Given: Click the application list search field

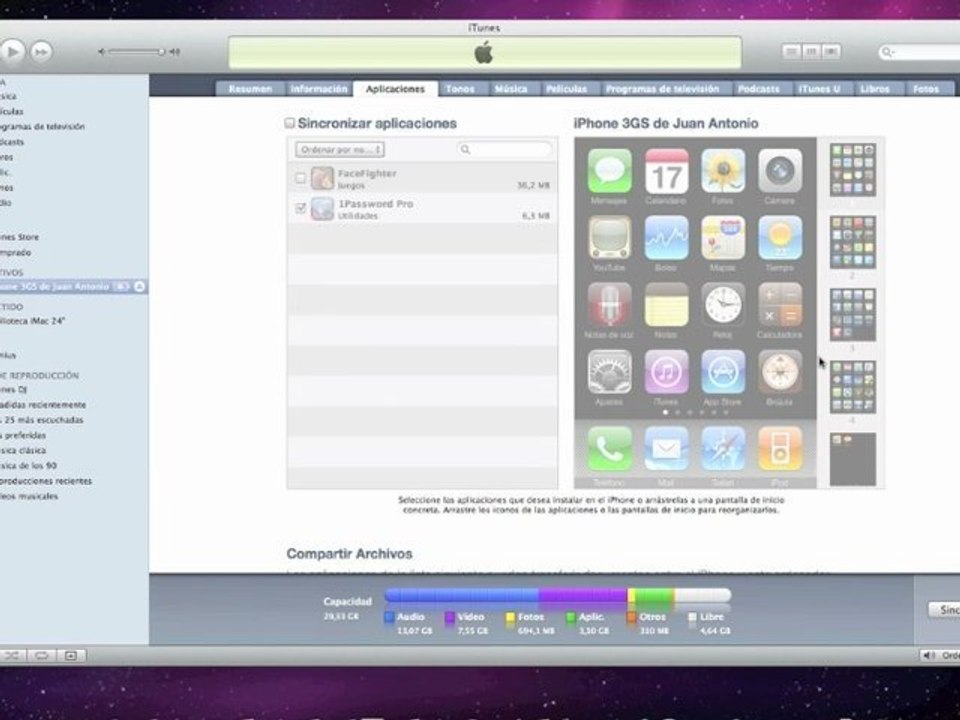Looking at the screenshot, I should [504, 149].
